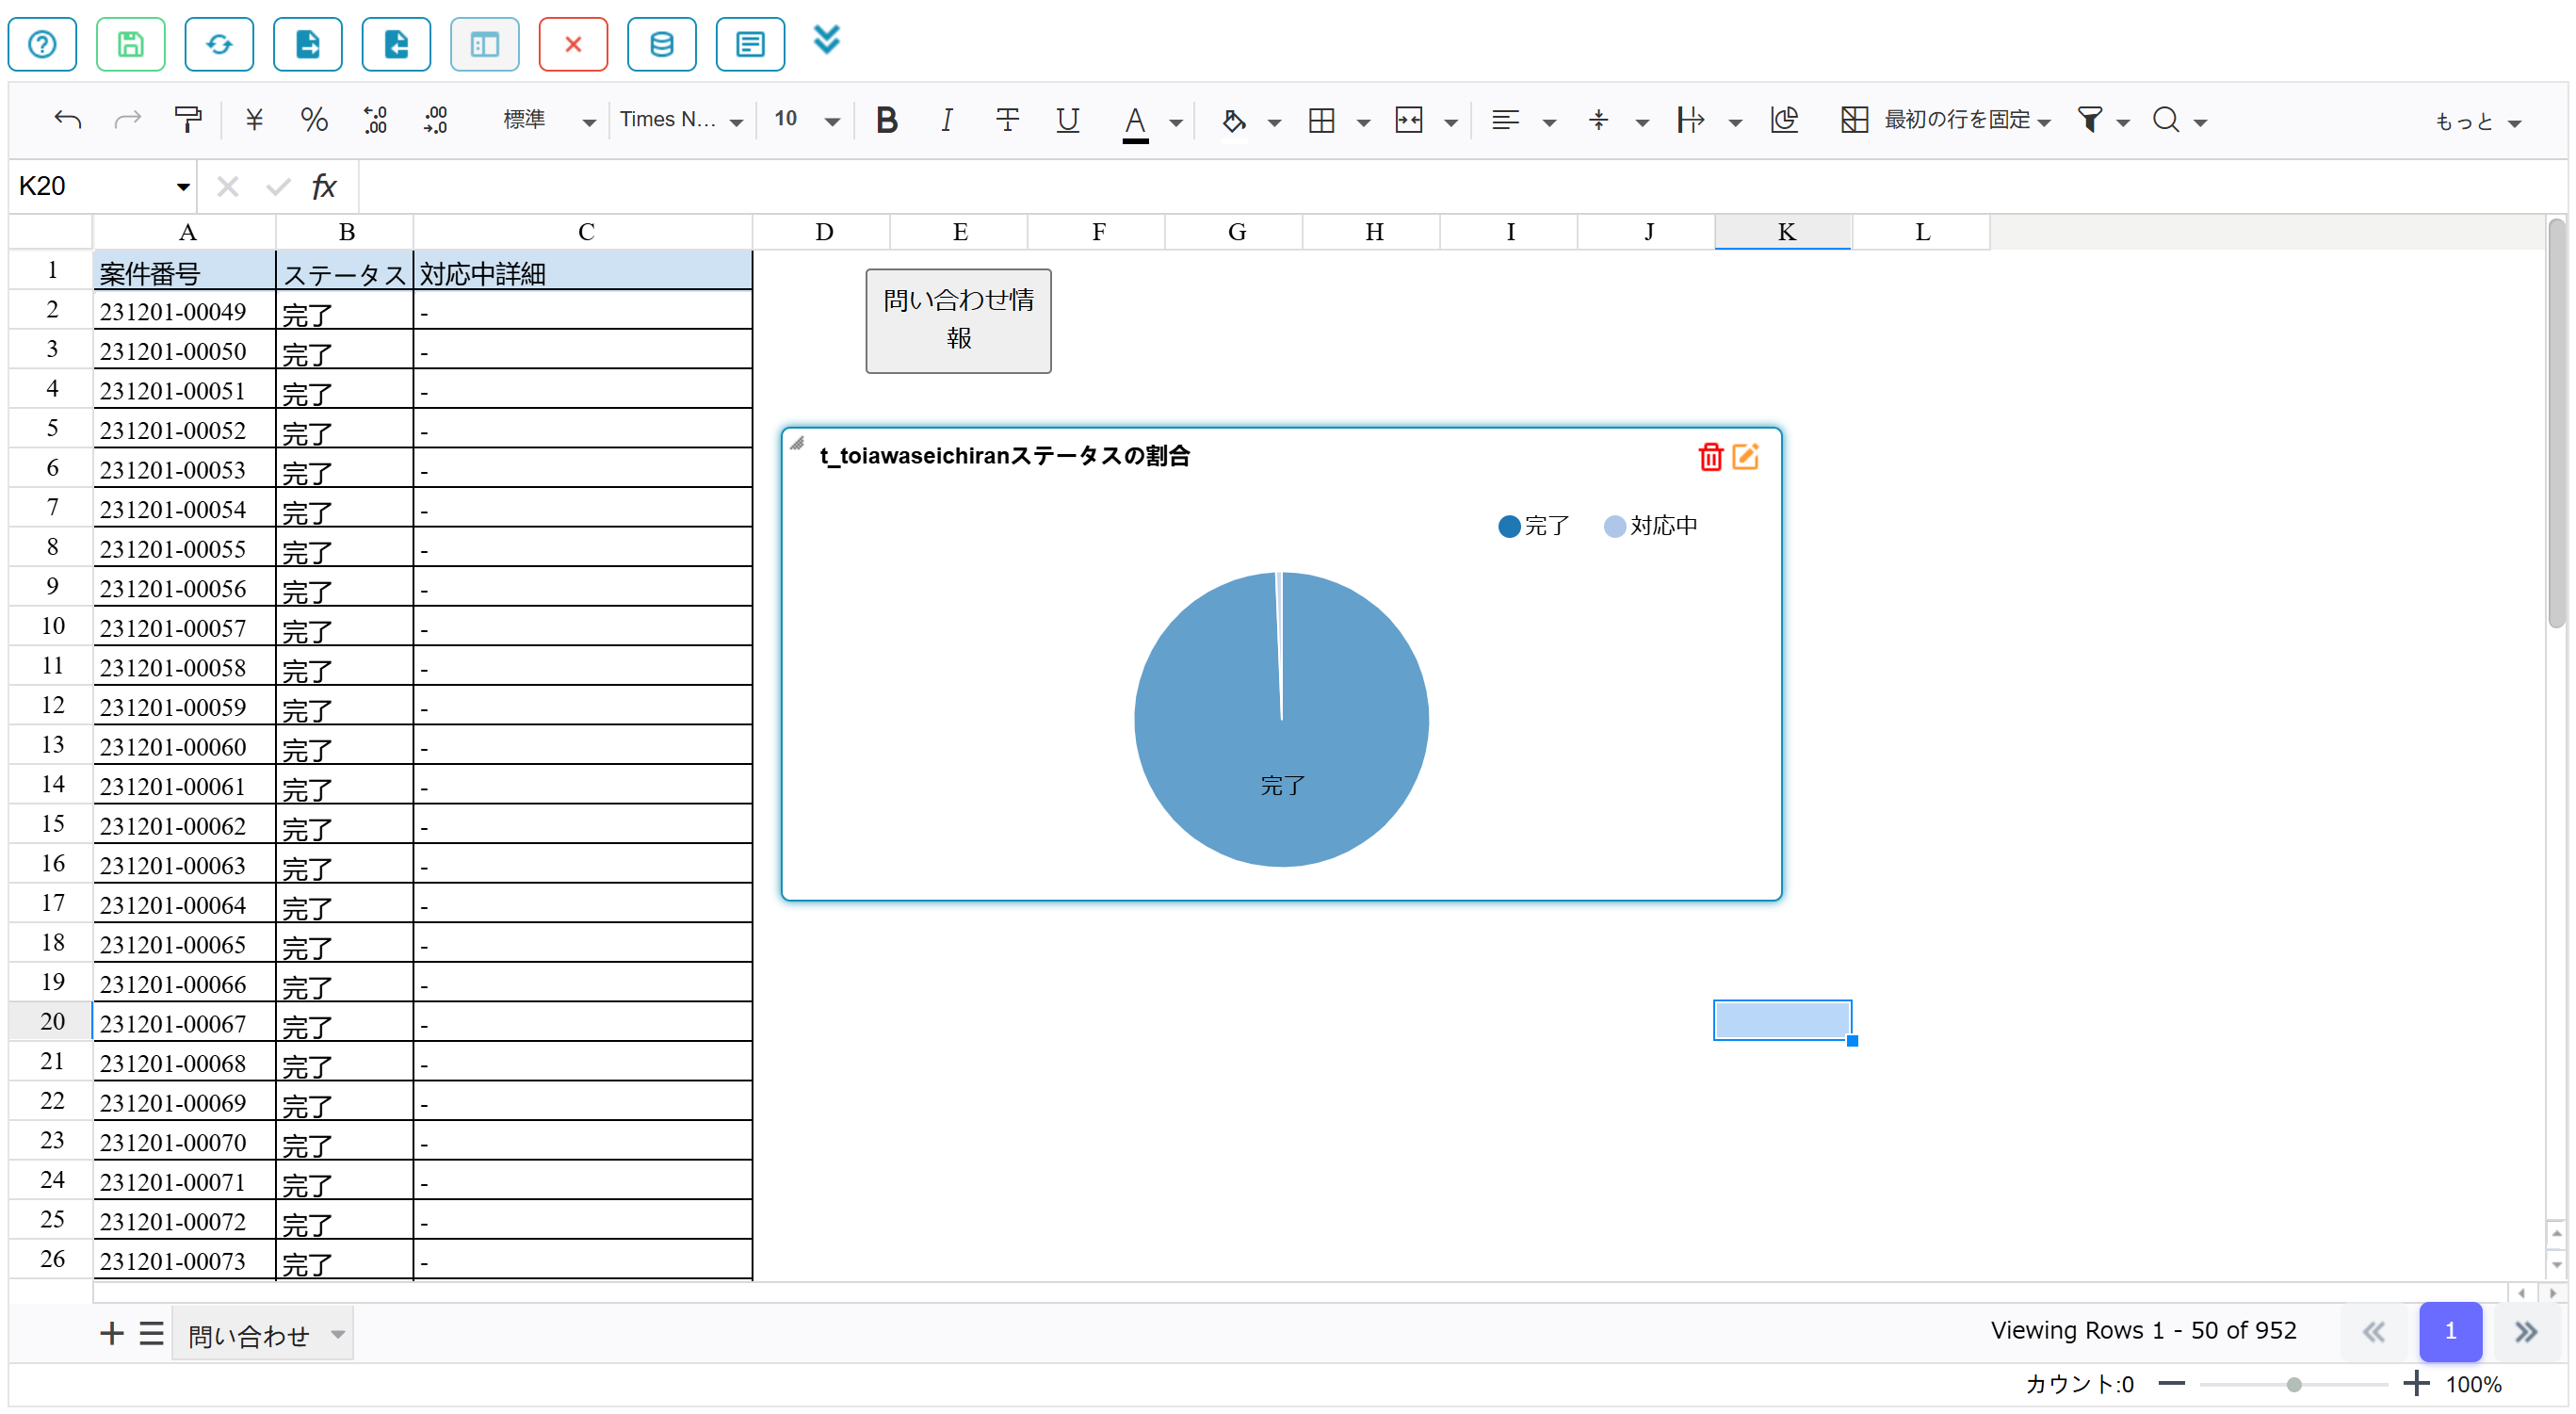Open the database icon button
The image size is (2576, 1414).
pyautogui.click(x=662, y=44)
